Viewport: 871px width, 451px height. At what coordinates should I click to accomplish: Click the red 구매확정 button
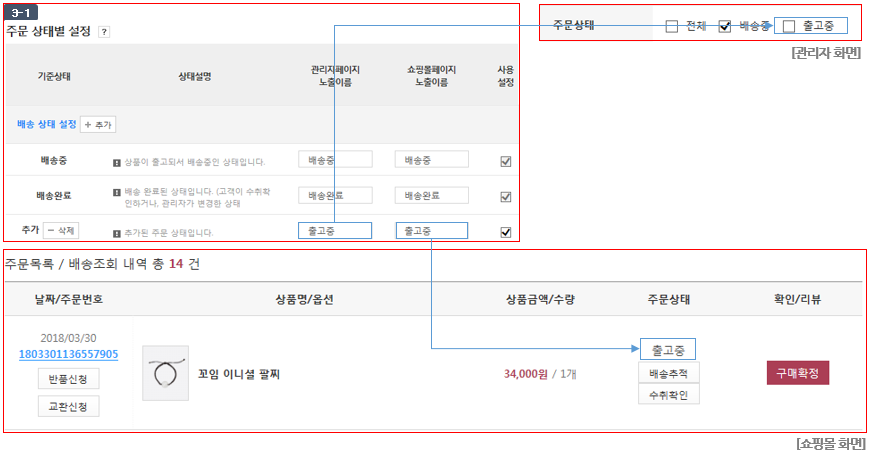[798, 373]
